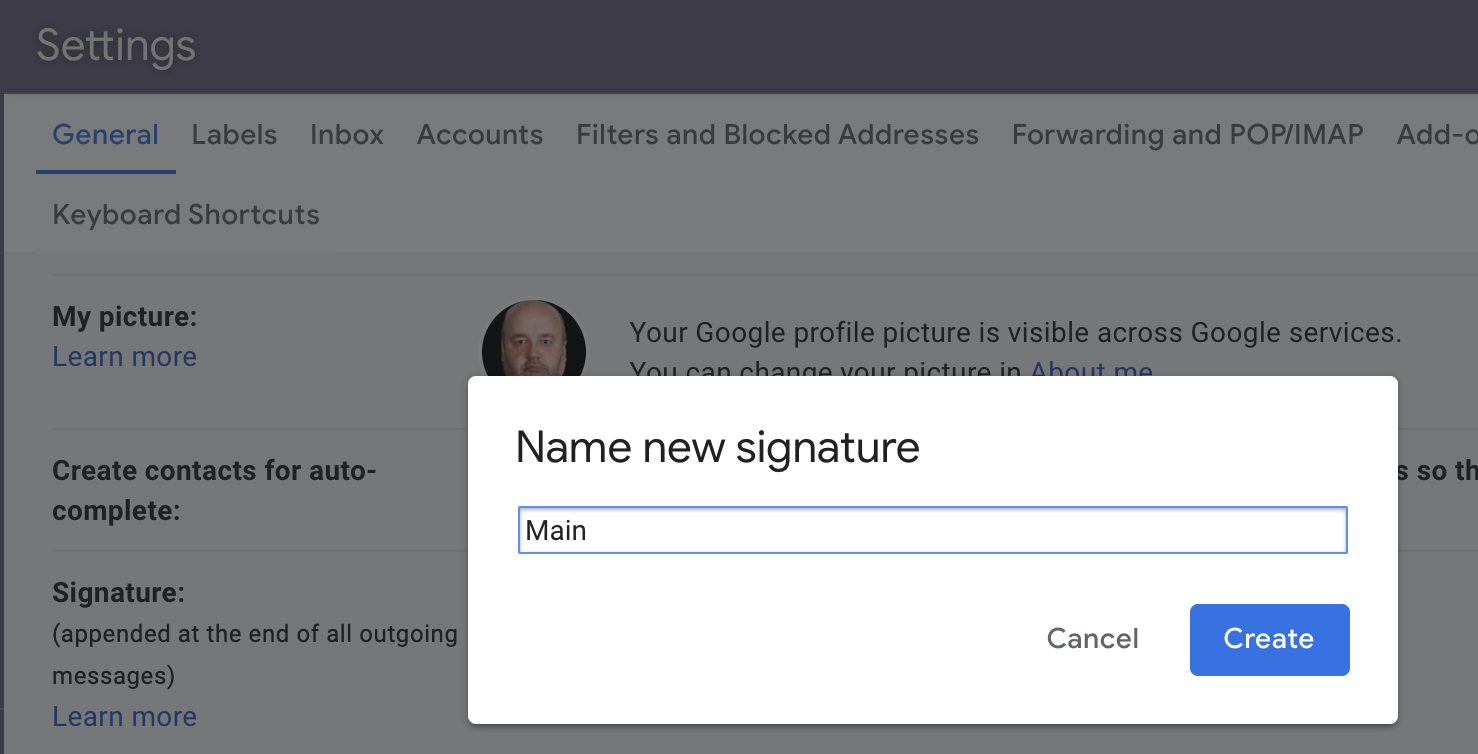
Task: Click "Create contacts for auto-complete" label
Action: point(214,490)
